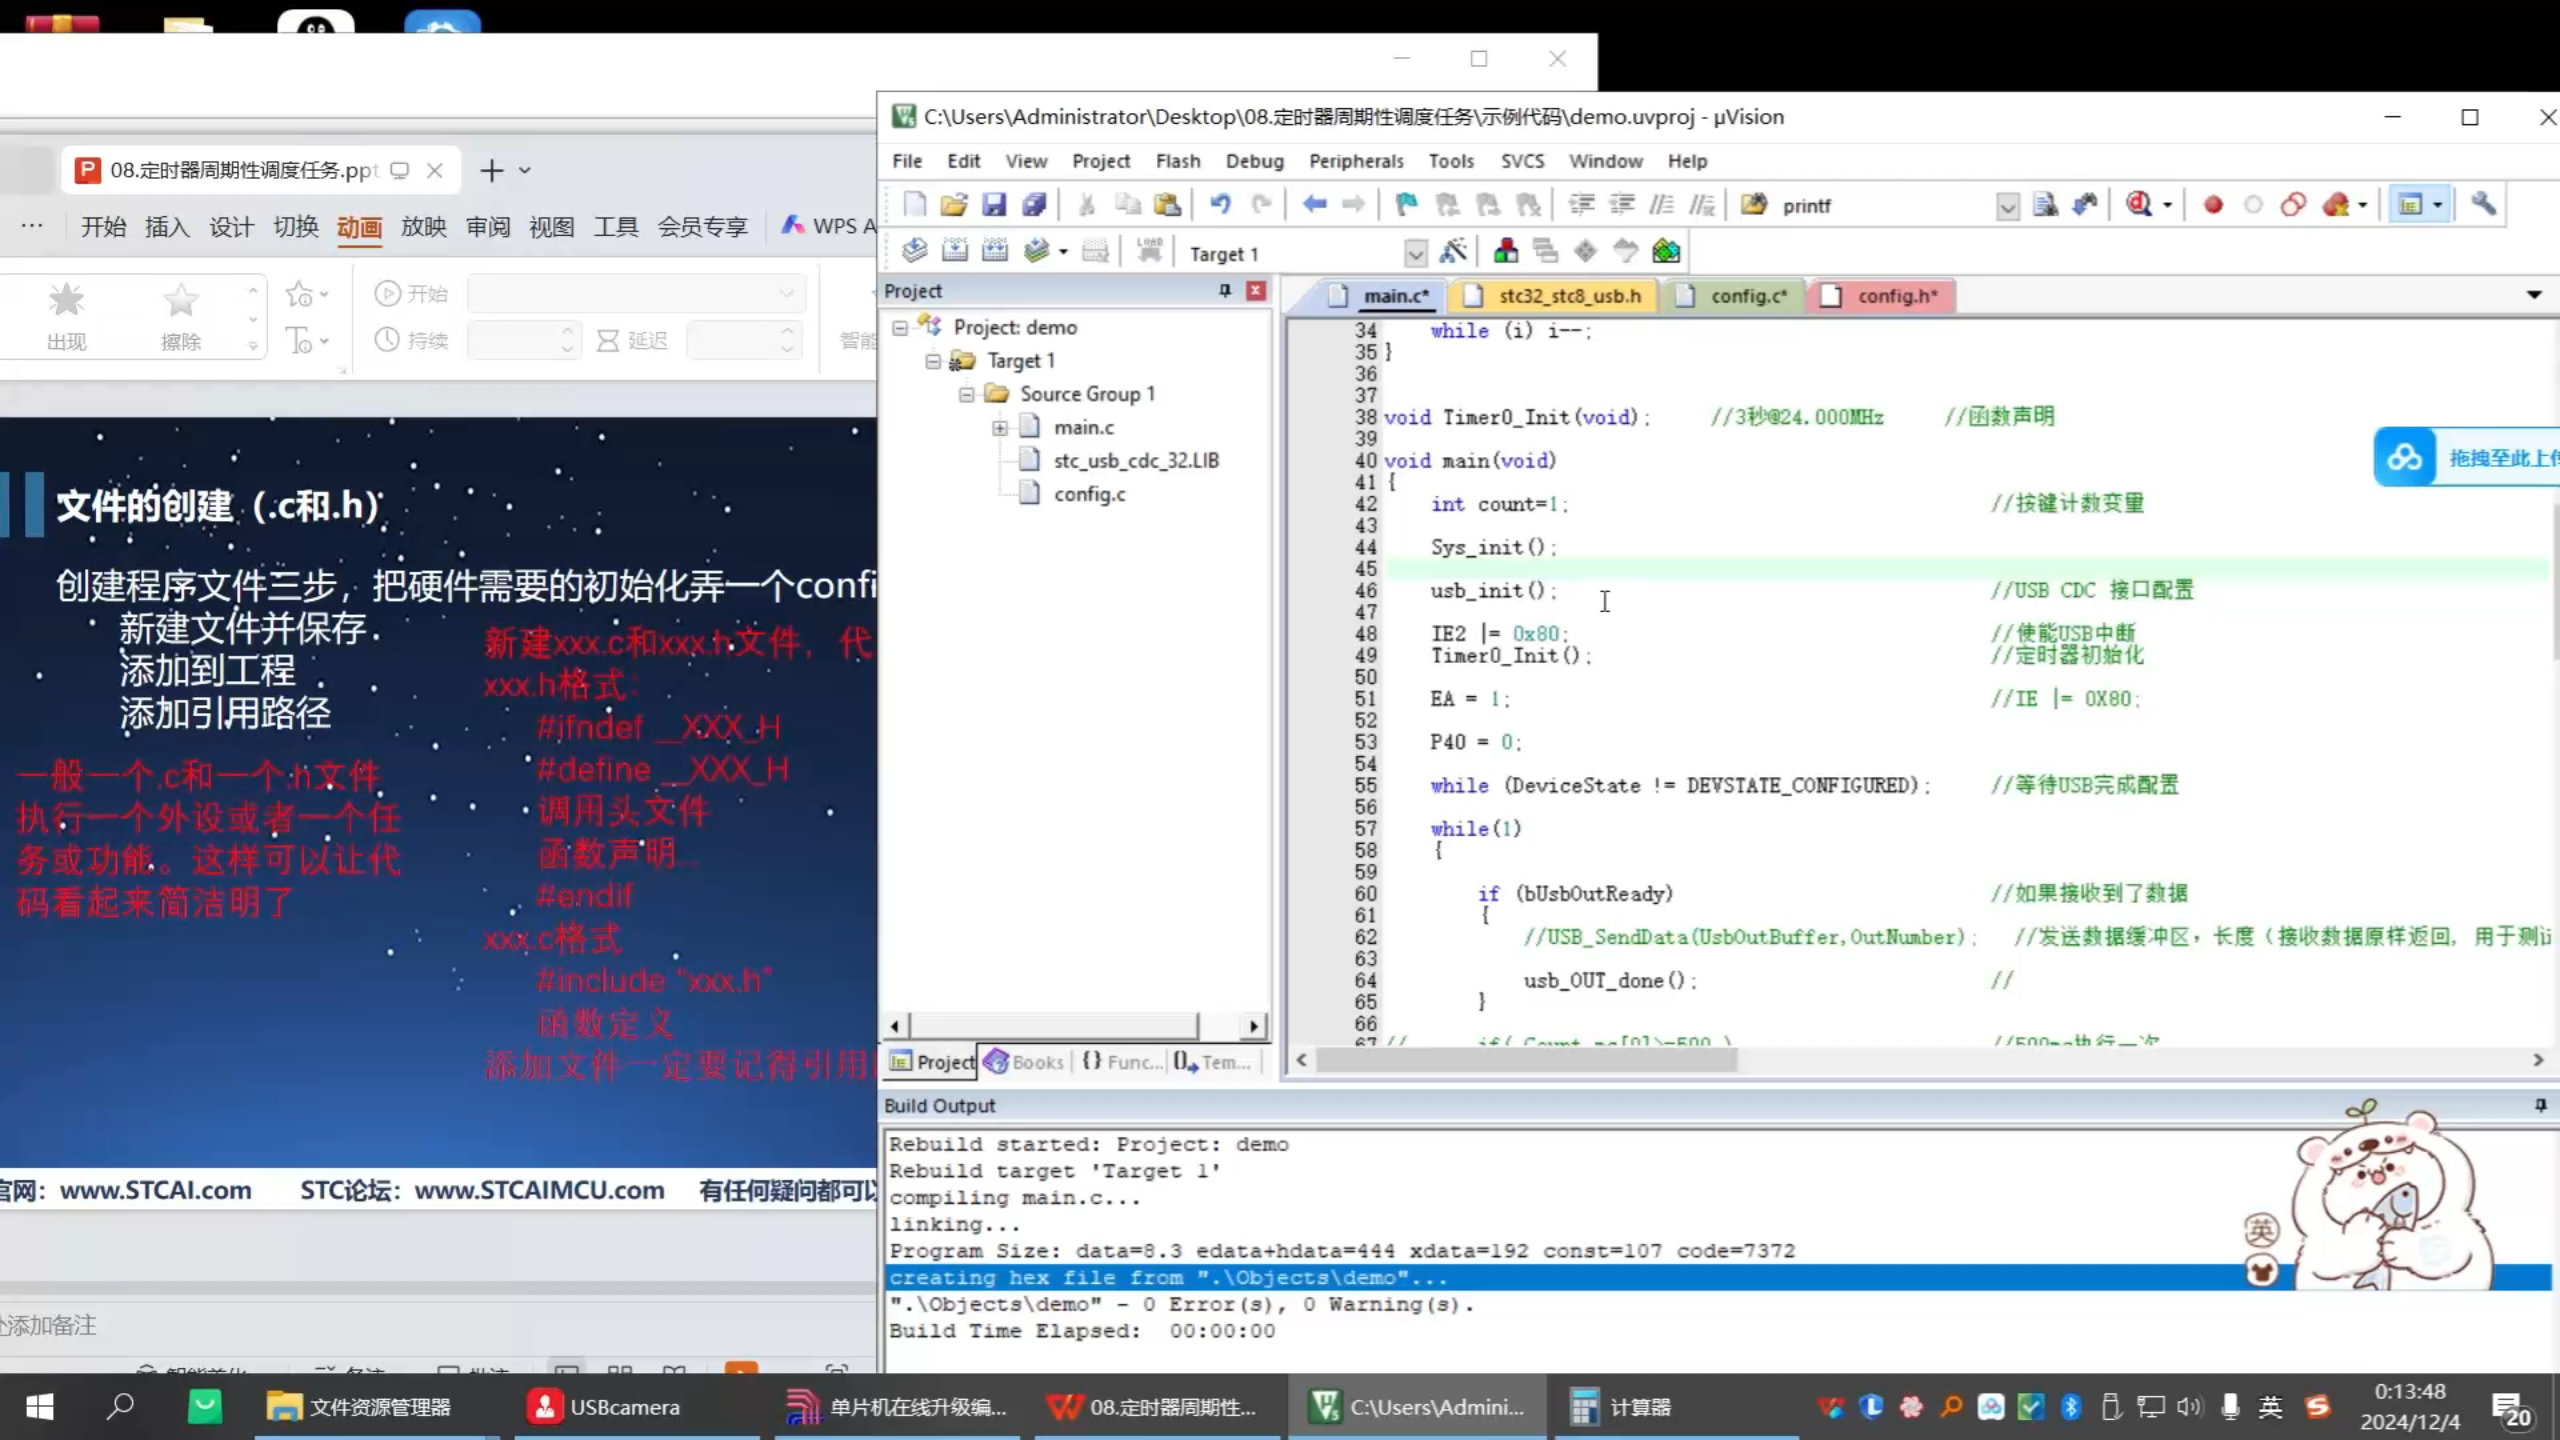Viewport: 2560px width, 1440px height.
Task: Click the Manage Project Items icon
Action: 1505,251
